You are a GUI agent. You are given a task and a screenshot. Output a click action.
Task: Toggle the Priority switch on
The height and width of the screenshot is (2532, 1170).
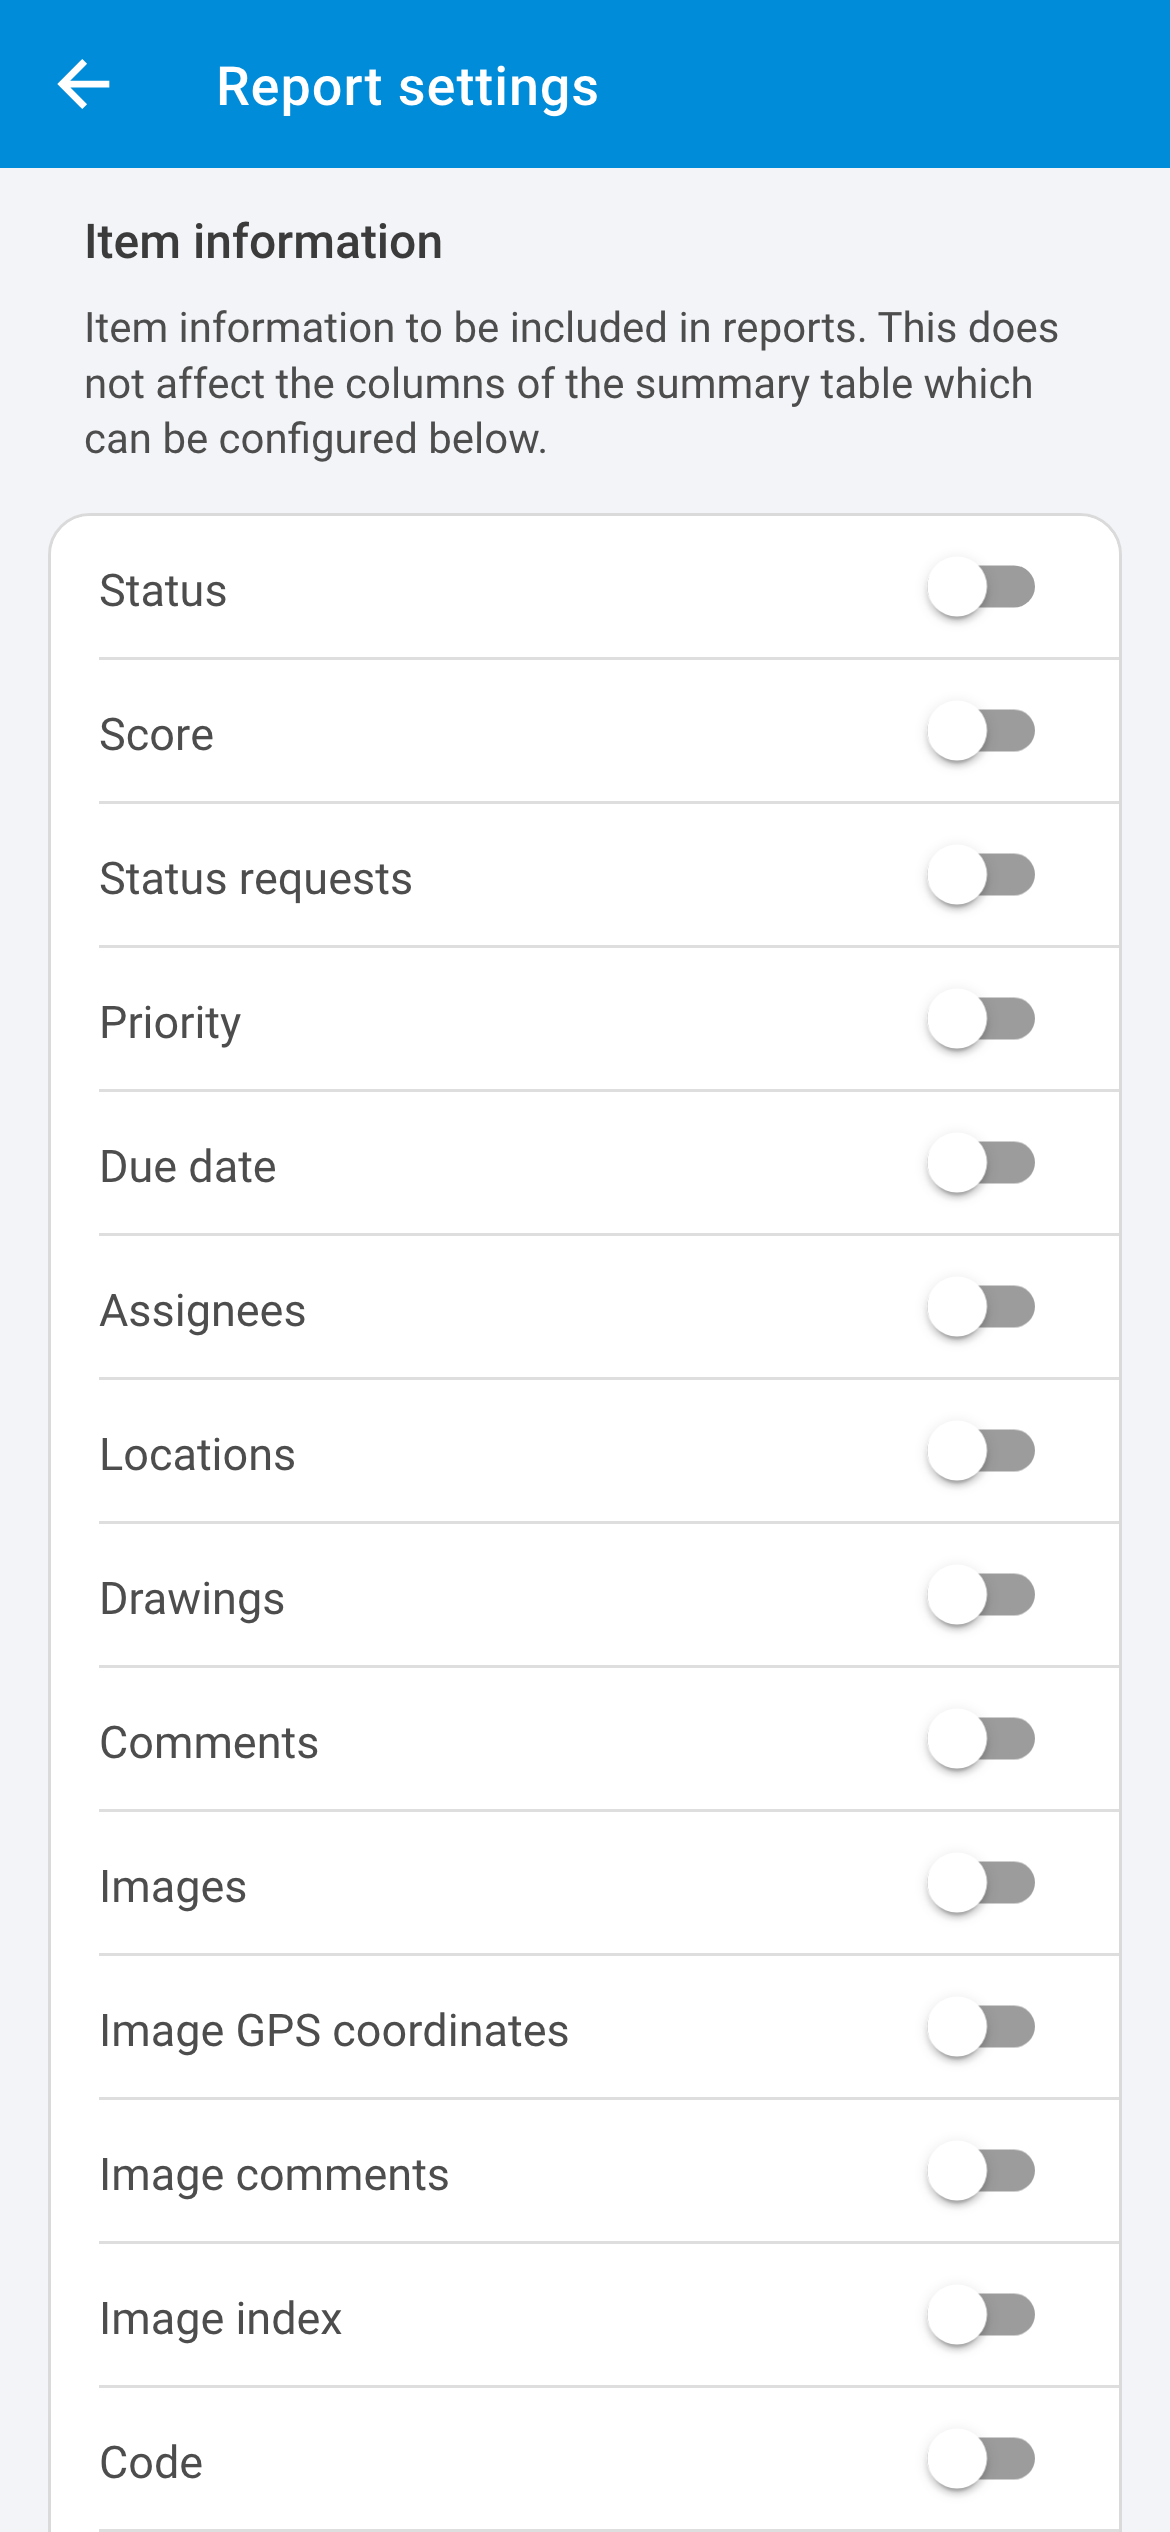(981, 1020)
